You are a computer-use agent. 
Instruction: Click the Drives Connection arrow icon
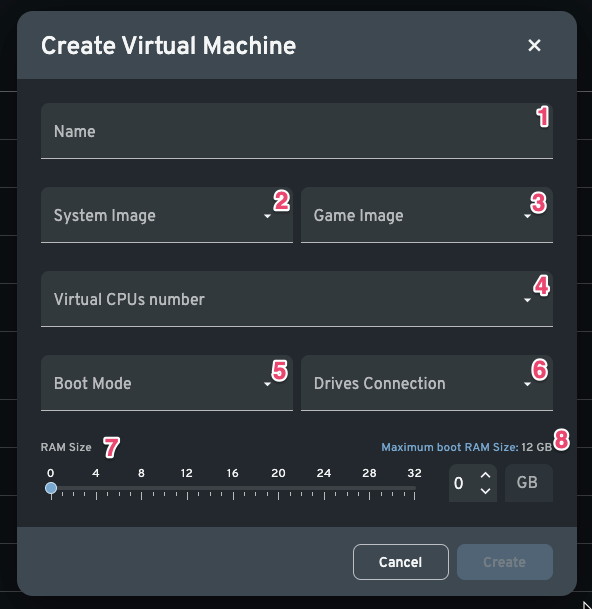(527, 384)
